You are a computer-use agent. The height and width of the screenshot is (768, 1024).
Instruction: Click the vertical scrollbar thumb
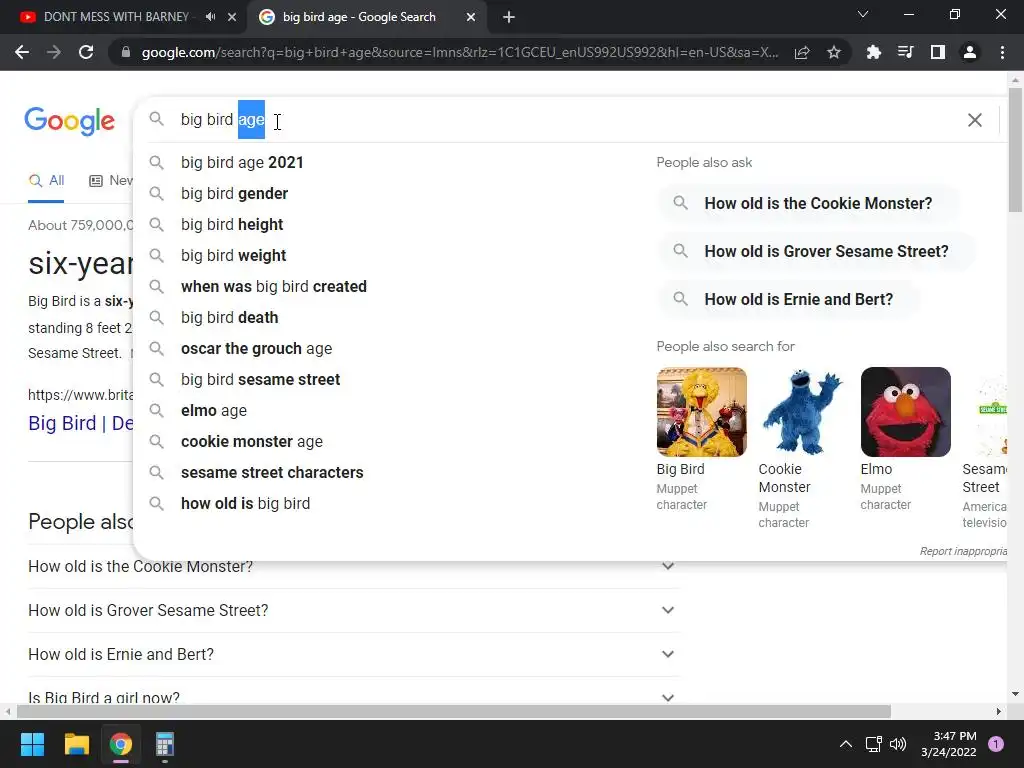pos(1015,150)
